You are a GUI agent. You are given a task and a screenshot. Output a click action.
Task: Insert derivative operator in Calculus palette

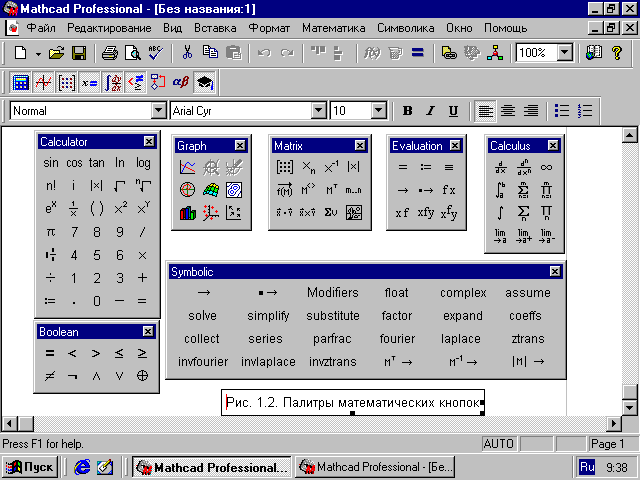coord(500,167)
